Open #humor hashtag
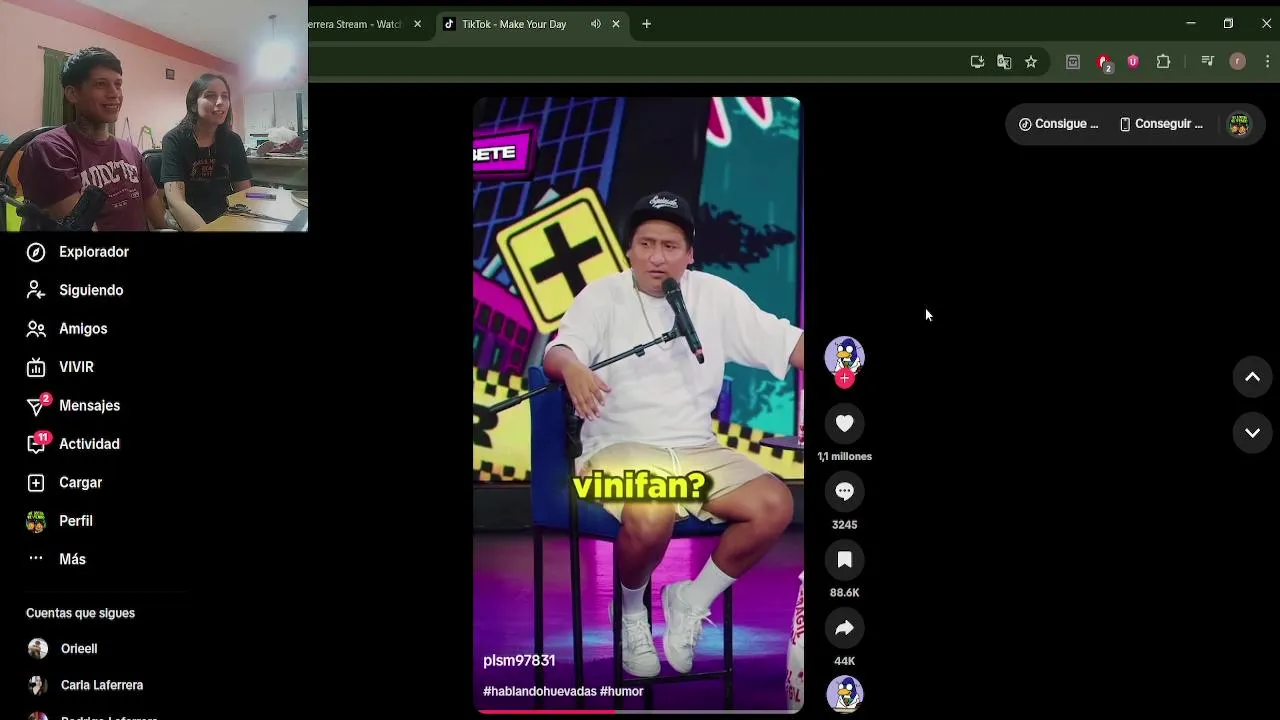The image size is (1280, 720). [621, 691]
